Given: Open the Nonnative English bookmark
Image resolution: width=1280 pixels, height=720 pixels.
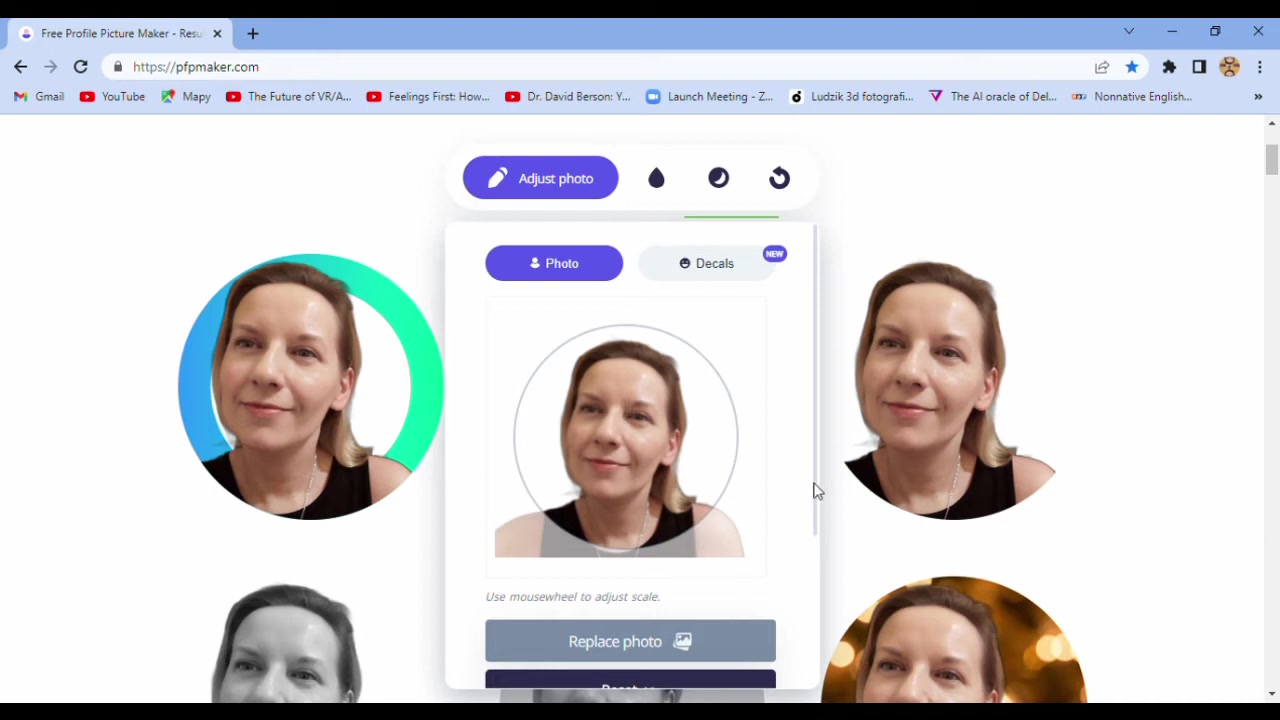Looking at the screenshot, I should click(x=1132, y=97).
